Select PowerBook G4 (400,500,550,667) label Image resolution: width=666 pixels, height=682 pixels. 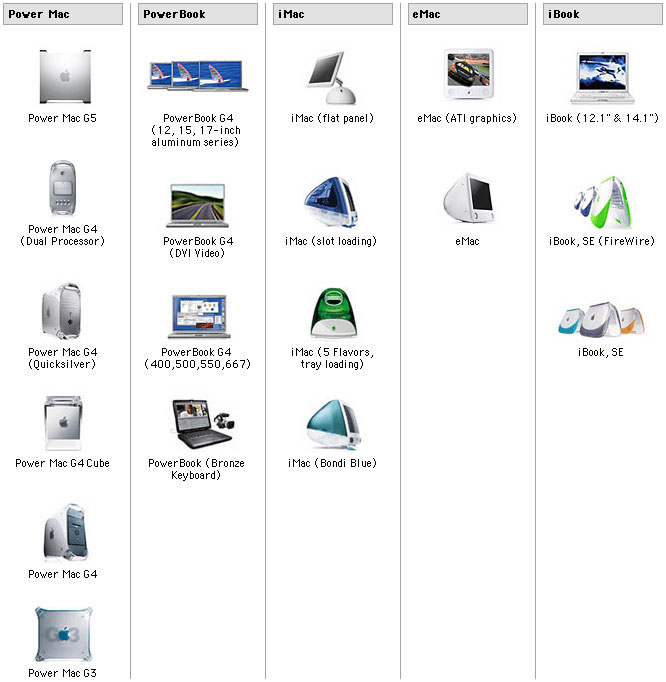[197, 358]
